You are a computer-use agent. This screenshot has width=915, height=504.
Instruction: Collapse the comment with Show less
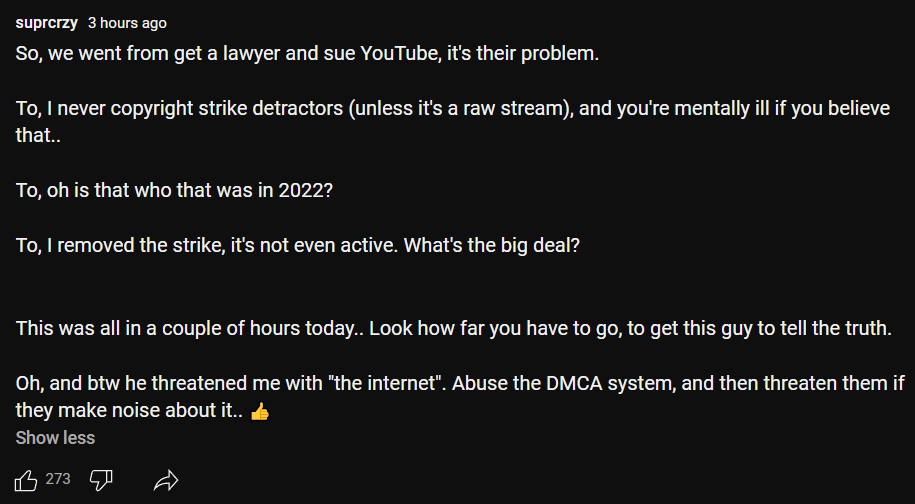tap(55, 438)
